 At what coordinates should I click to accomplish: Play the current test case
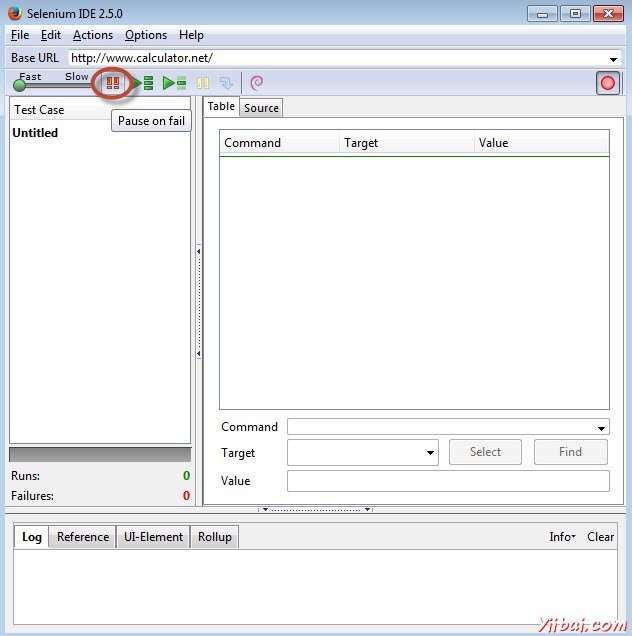tap(174, 83)
